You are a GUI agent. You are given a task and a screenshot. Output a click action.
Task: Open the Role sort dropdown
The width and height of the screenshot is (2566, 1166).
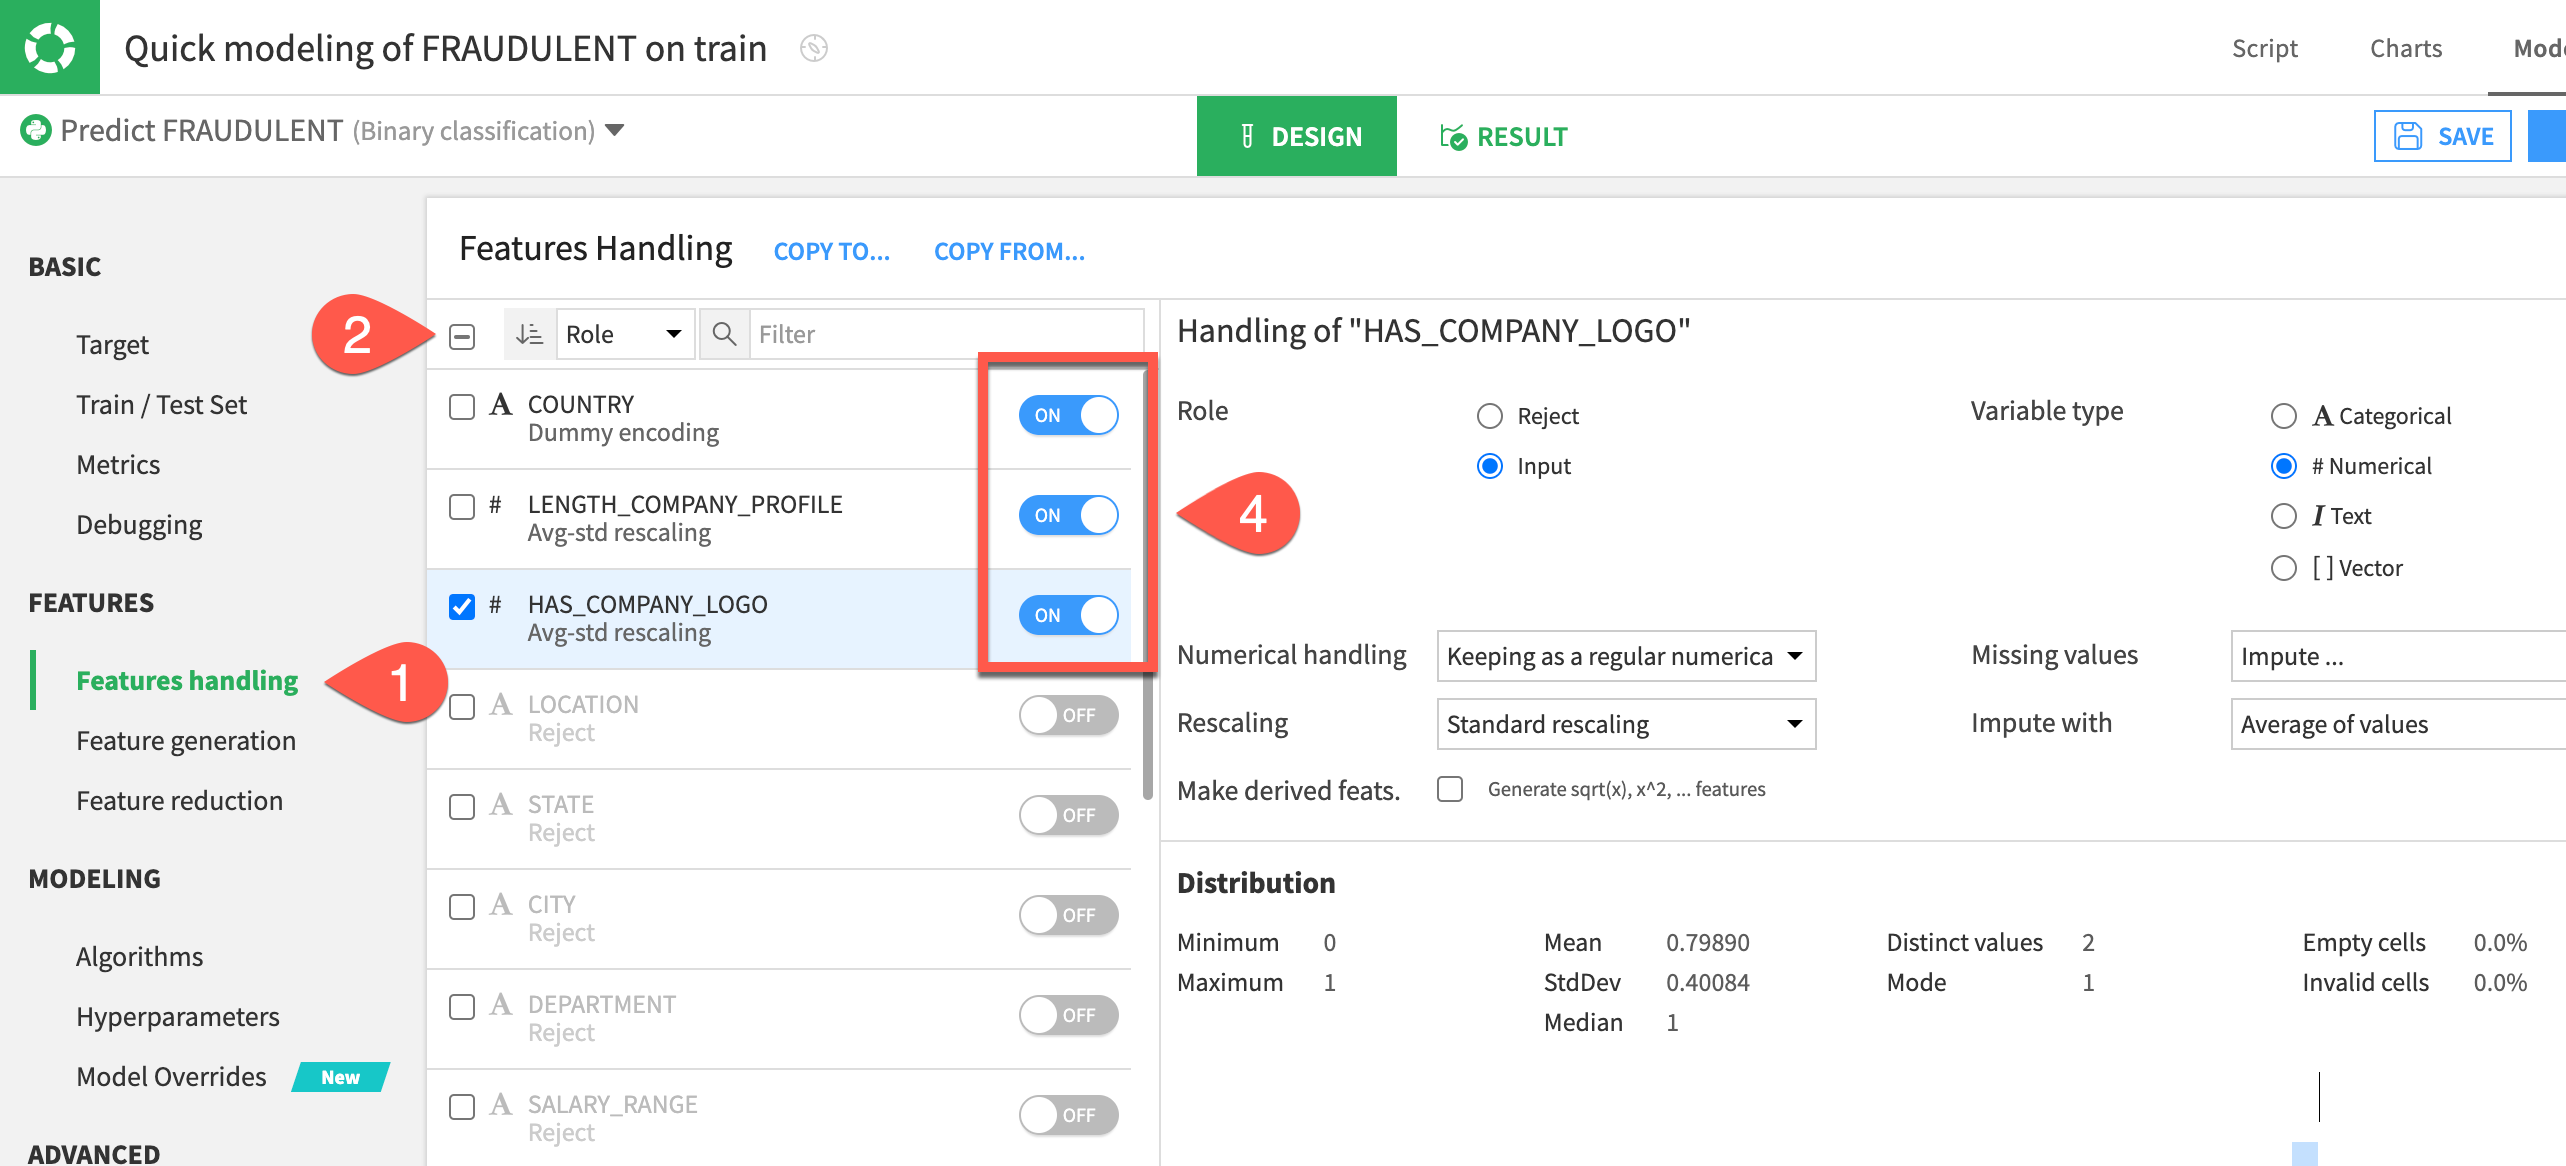click(x=624, y=334)
